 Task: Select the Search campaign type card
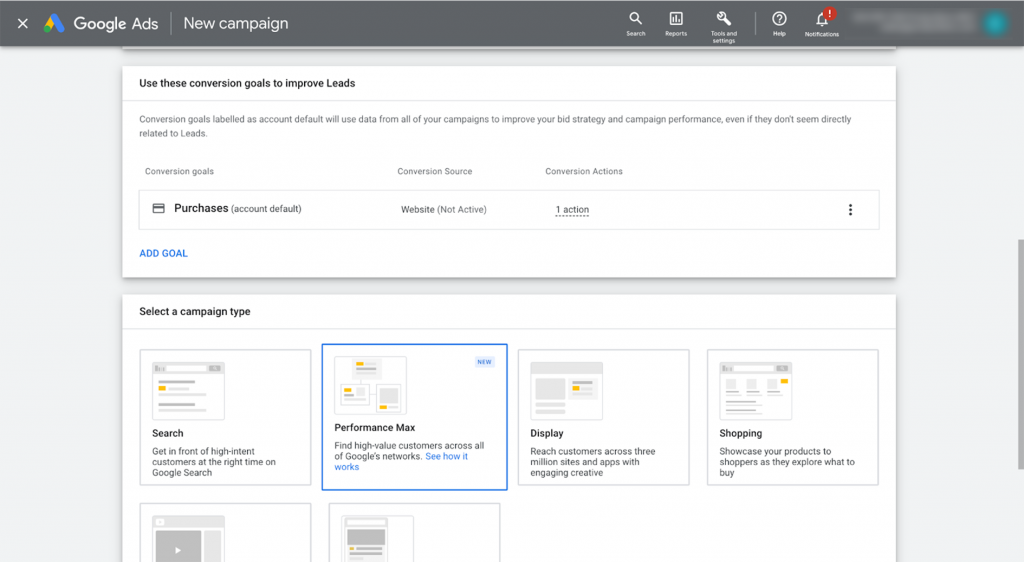coord(225,417)
